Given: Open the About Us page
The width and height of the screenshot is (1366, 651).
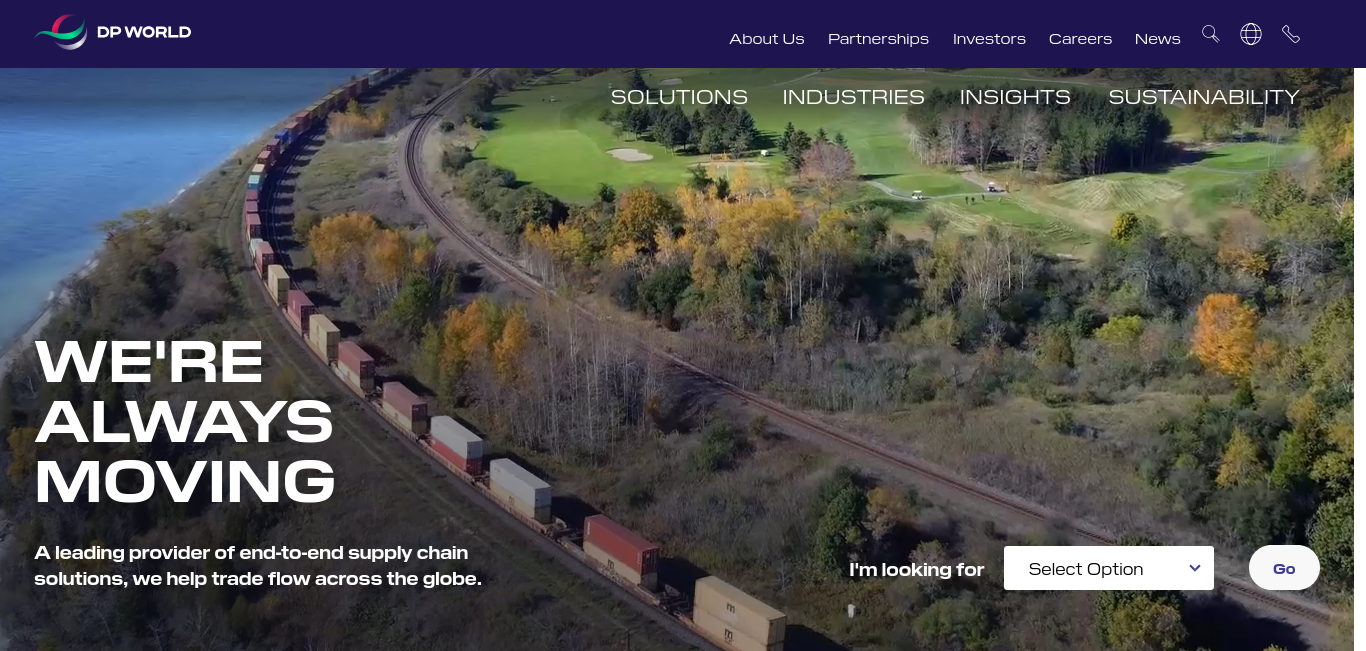Looking at the screenshot, I should (766, 39).
